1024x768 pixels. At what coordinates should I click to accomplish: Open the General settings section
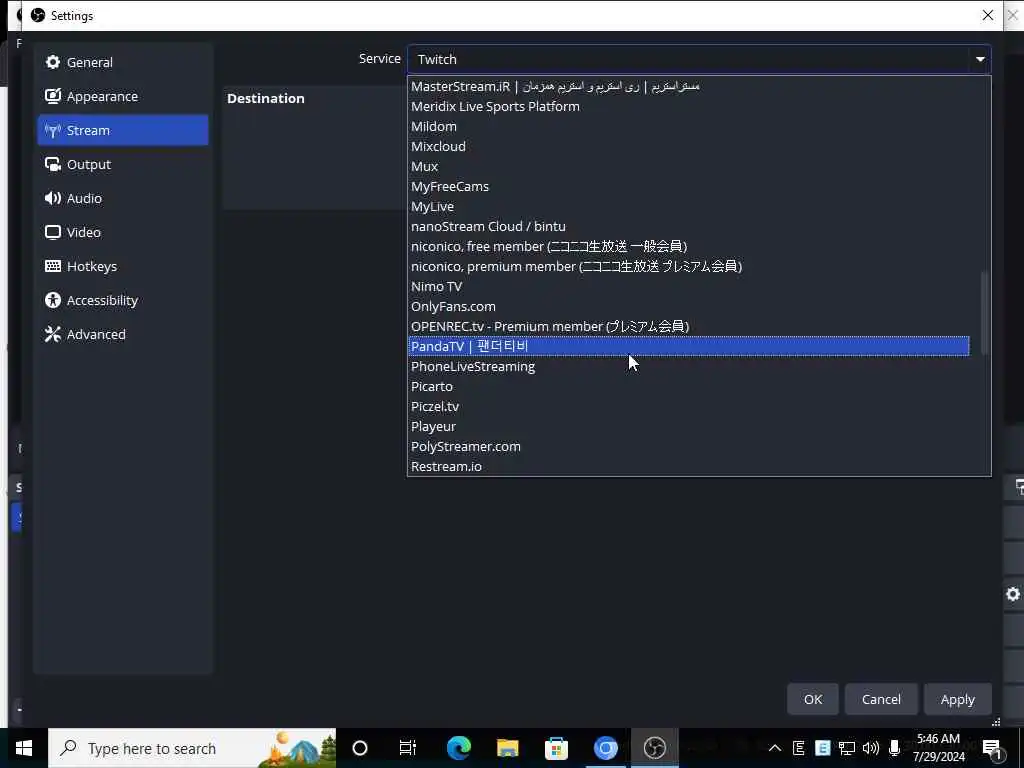[x=123, y=62]
